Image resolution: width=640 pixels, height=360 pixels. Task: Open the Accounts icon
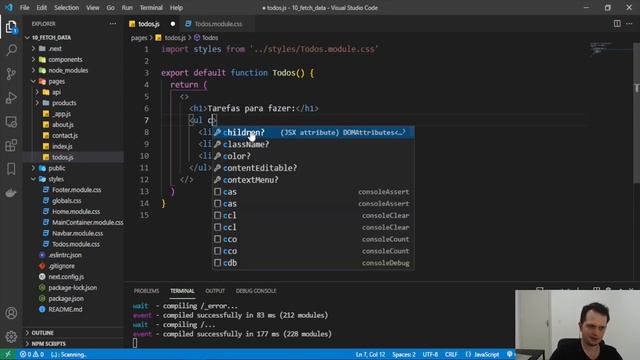click(11, 313)
